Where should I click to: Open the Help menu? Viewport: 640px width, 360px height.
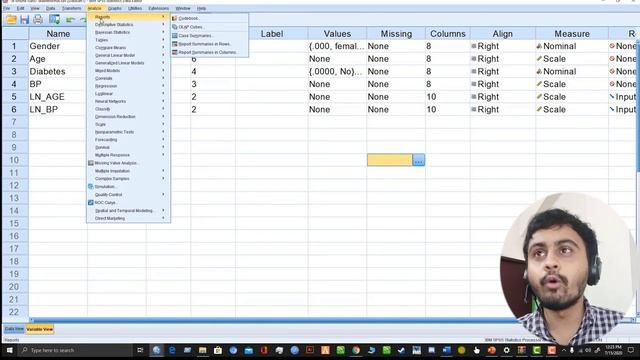[202, 8]
